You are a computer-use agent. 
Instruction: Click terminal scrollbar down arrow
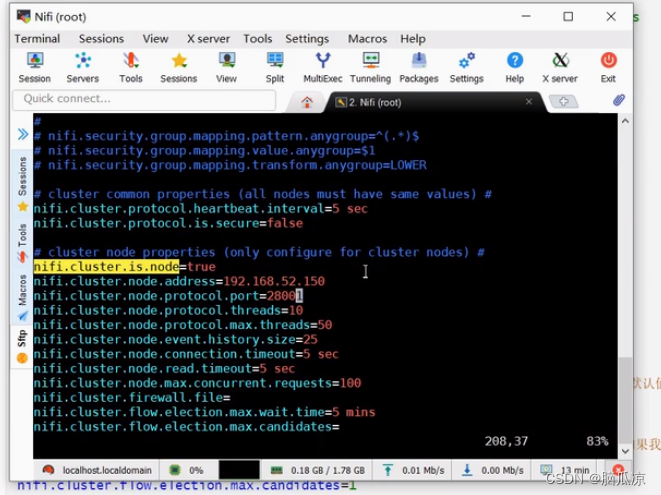(x=625, y=451)
